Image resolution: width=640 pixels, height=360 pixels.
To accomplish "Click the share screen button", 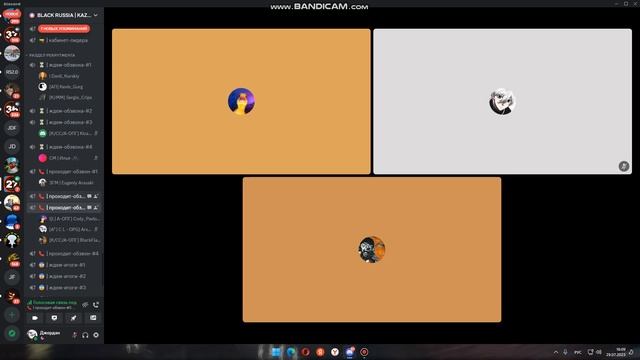I will [x=54, y=318].
